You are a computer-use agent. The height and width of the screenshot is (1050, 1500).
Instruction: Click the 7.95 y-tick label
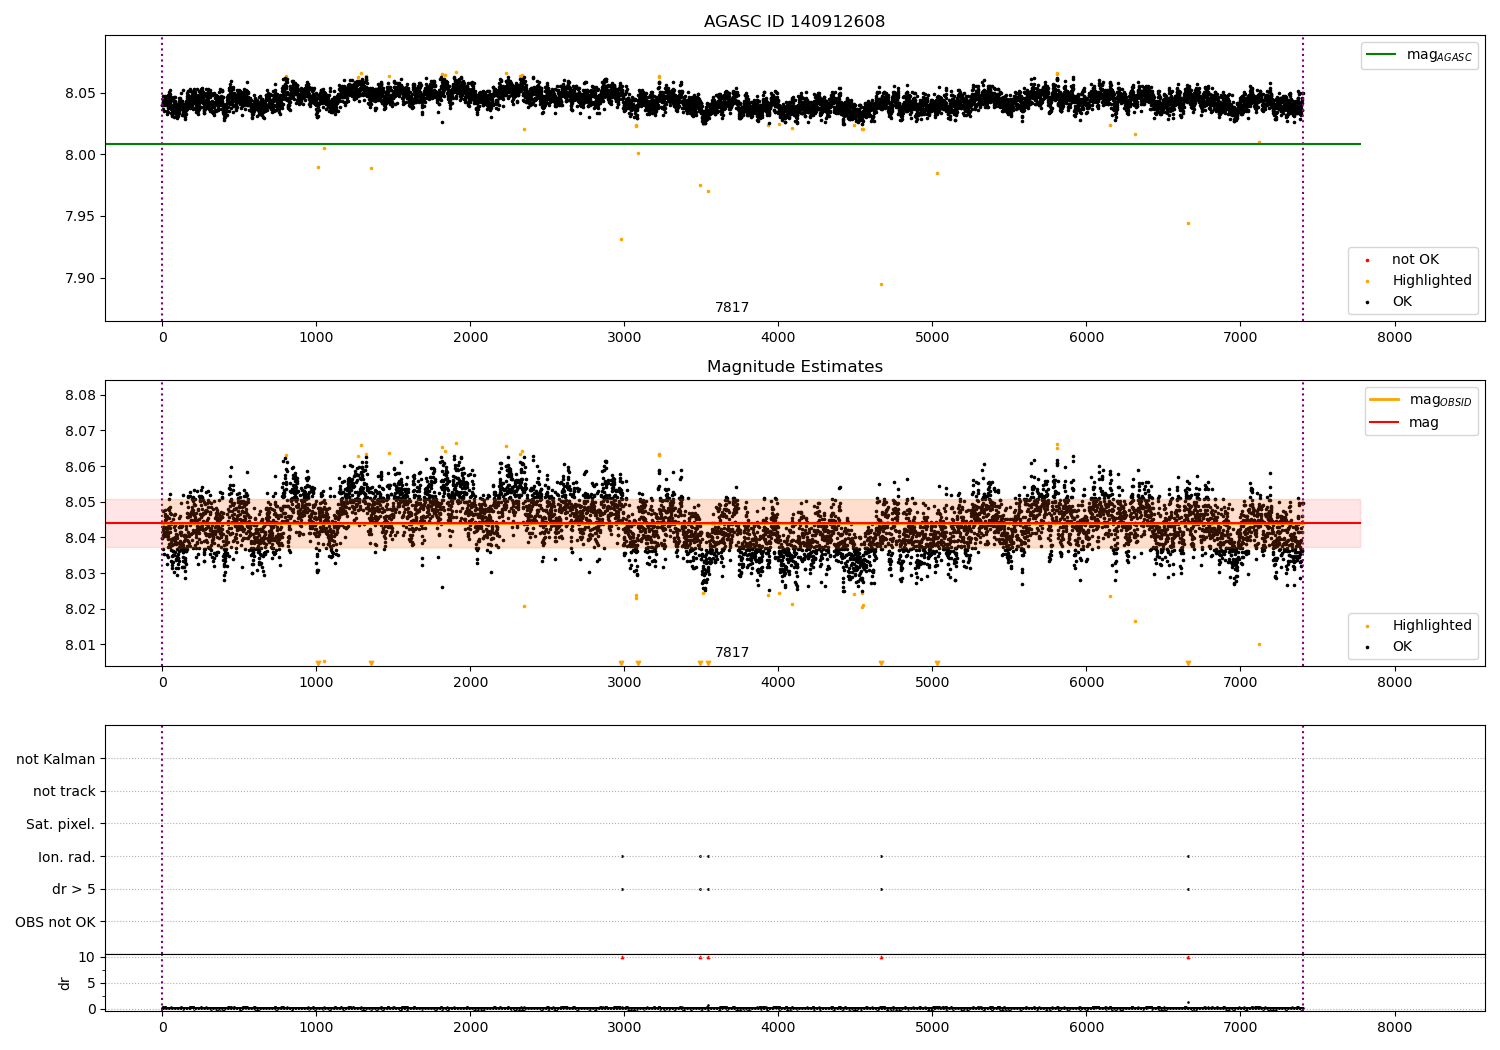click(x=80, y=217)
